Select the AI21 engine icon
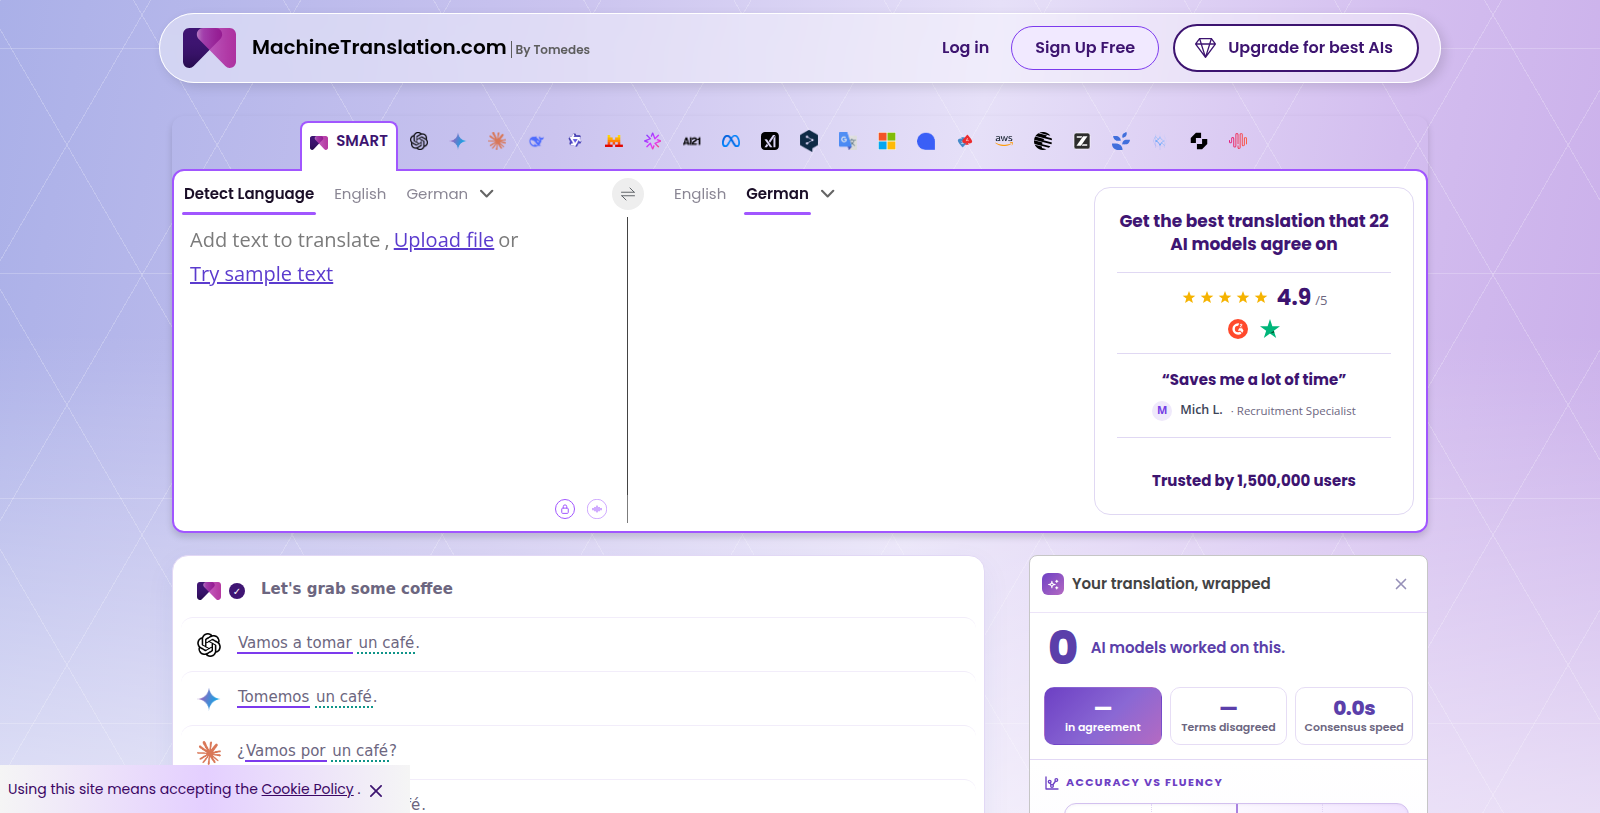1600x813 pixels. click(692, 141)
